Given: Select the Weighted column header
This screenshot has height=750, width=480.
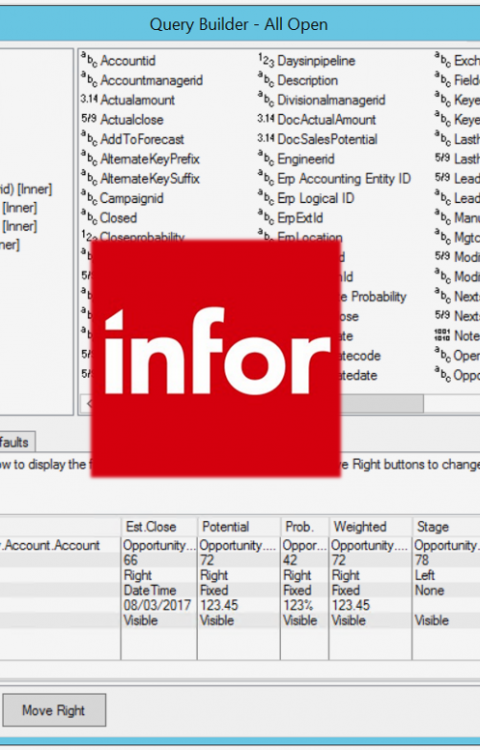Looking at the screenshot, I should (x=371, y=527).
